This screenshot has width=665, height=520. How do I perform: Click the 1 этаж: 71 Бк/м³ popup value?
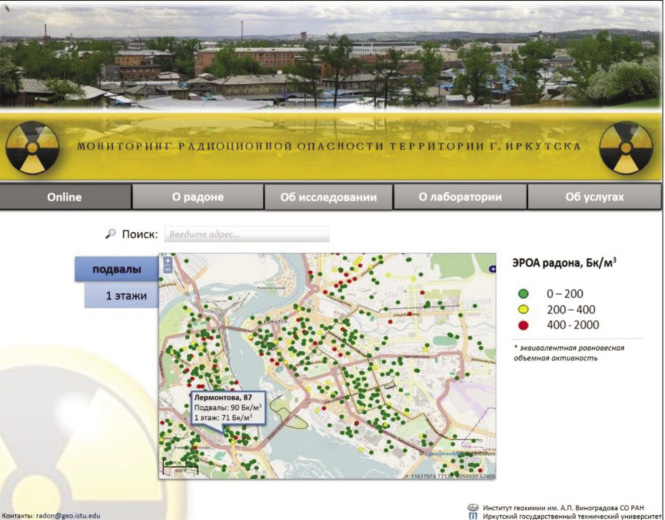(224, 418)
